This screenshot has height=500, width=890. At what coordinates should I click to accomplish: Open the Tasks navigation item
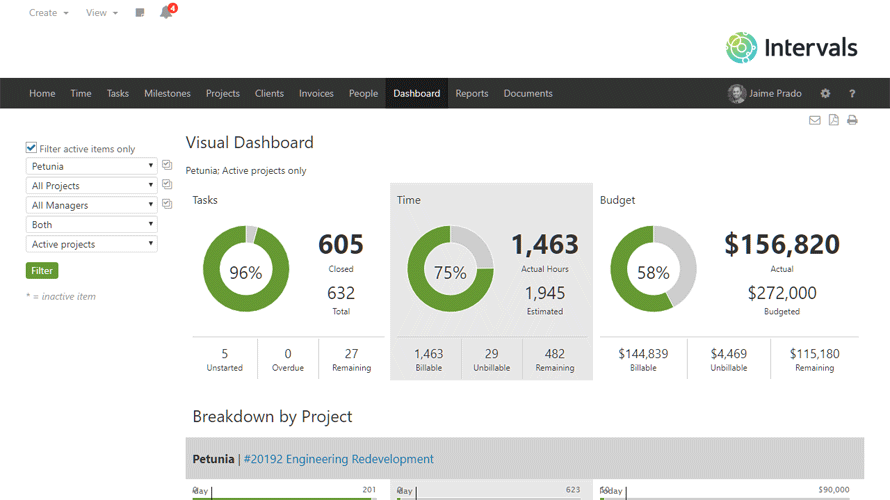pos(117,94)
